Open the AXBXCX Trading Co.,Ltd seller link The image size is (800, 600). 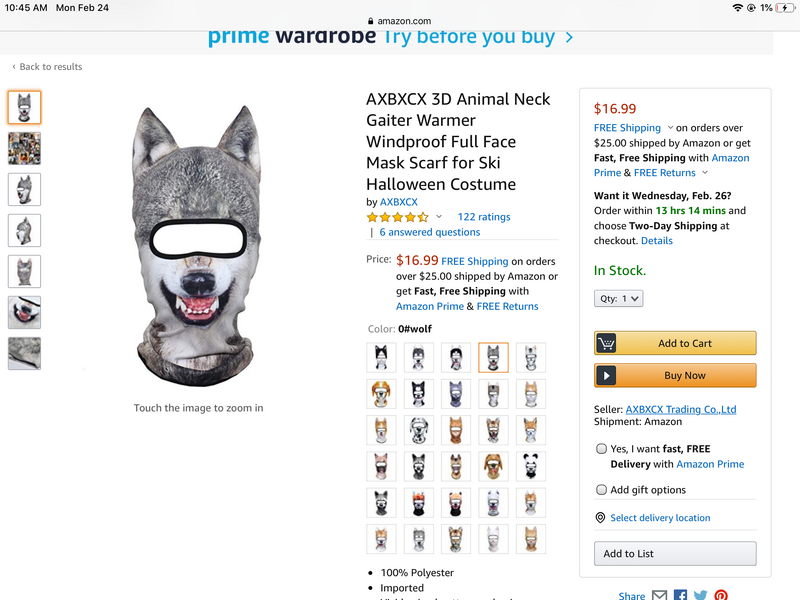click(x=680, y=409)
